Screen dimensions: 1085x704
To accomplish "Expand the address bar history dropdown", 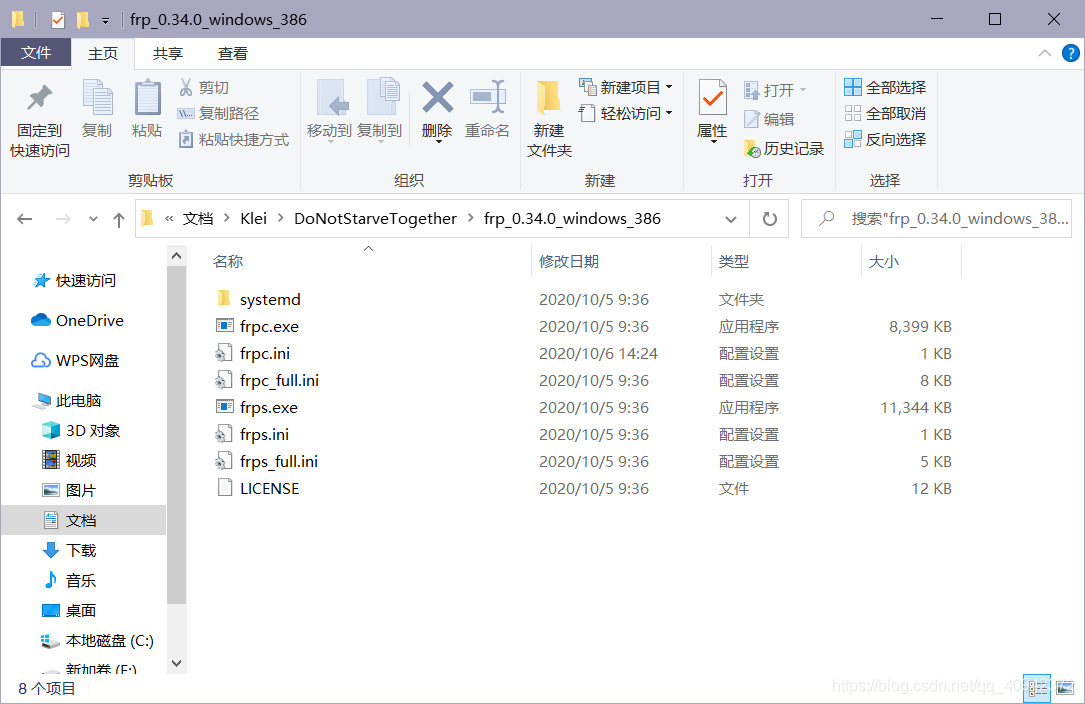I will click(731, 219).
